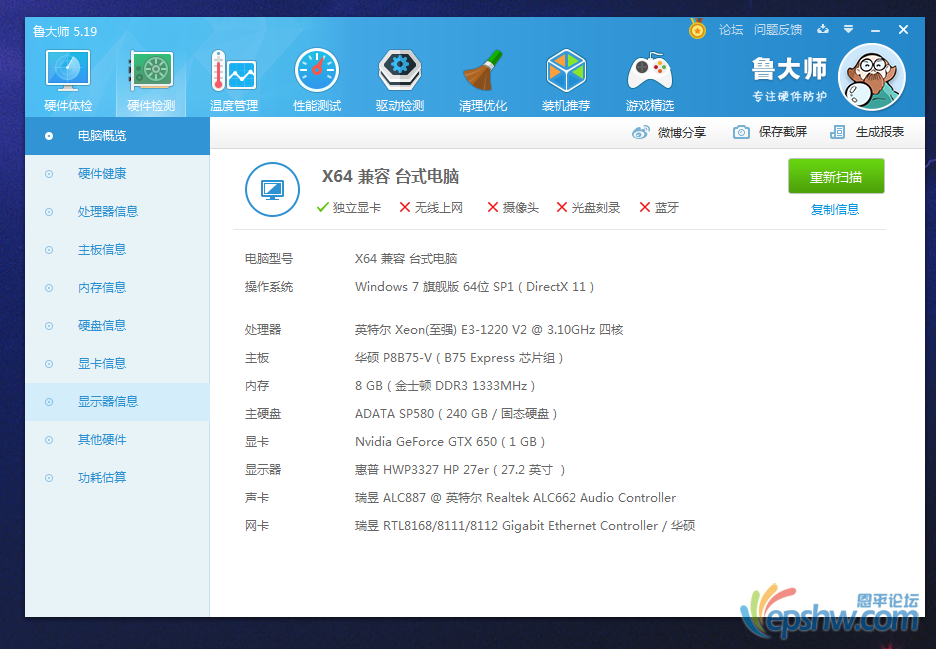Click the desktop computer icon in the circle

272,189
